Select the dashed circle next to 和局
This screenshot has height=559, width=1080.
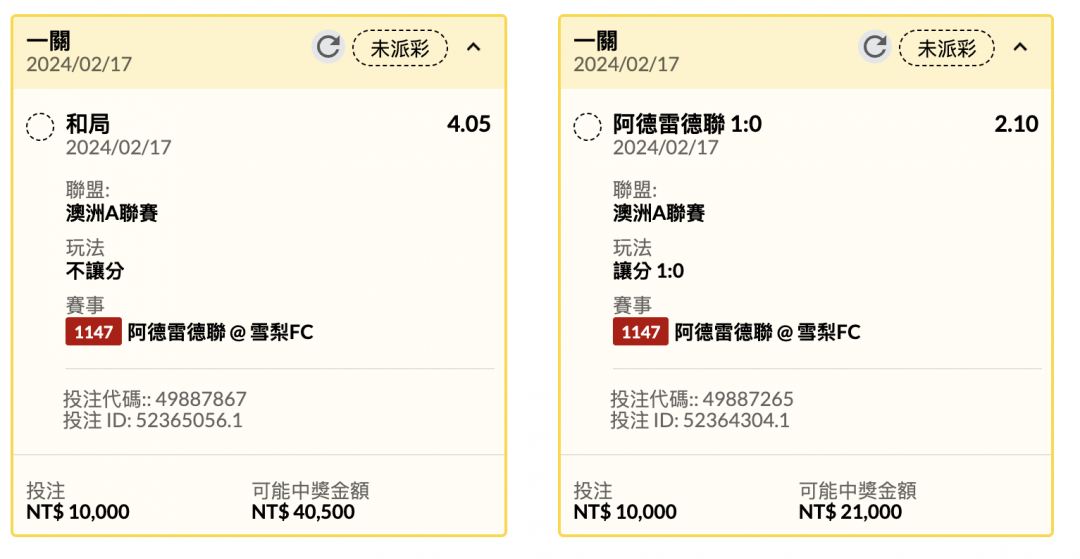click(x=40, y=127)
